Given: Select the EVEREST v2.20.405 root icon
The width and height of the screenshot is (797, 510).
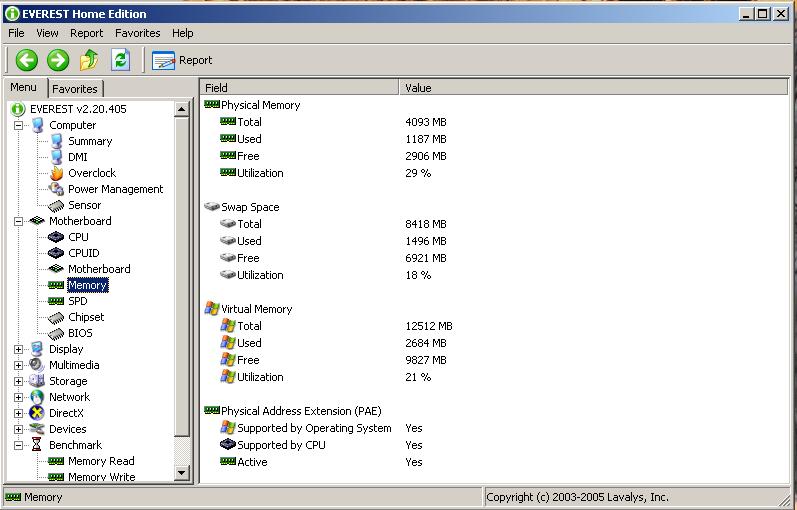Looking at the screenshot, I should pos(18,109).
